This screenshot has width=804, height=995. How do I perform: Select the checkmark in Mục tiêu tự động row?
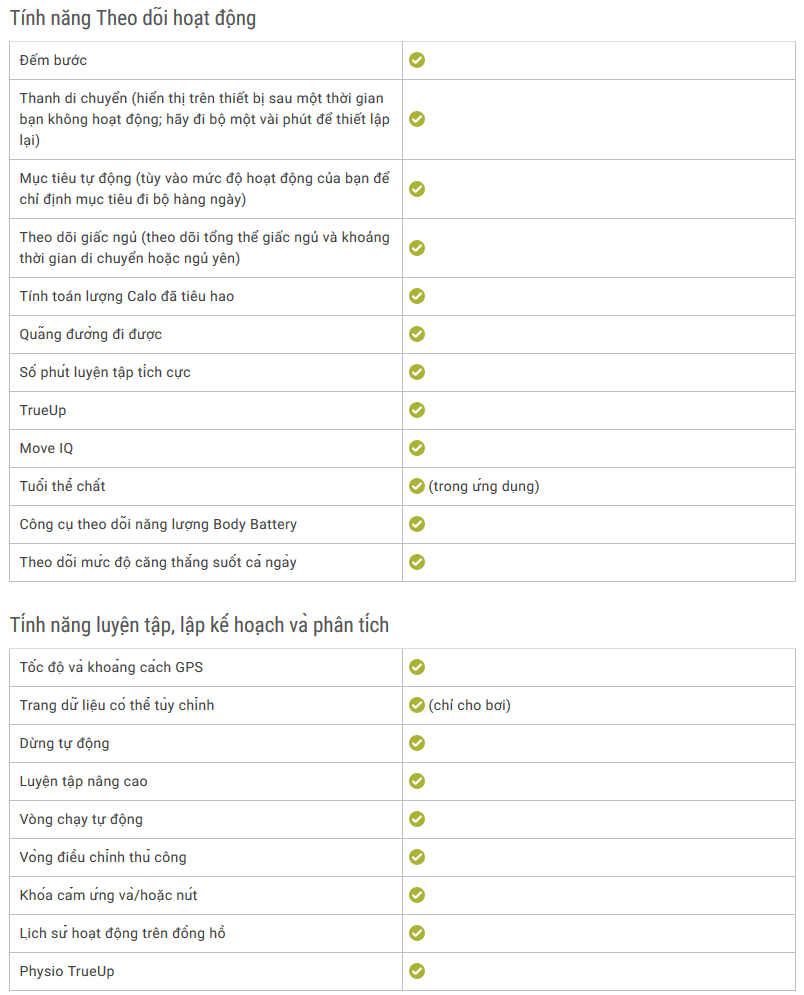(x=417, y=189)
